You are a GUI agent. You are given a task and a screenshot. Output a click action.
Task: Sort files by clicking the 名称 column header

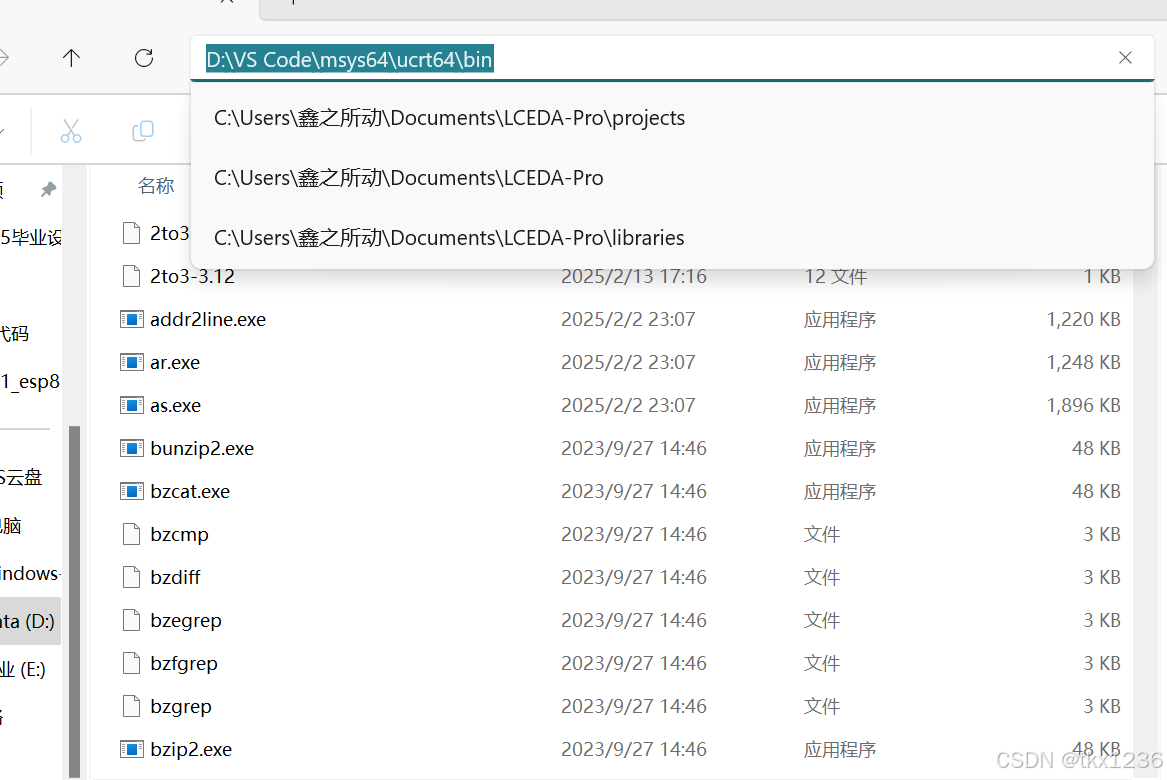156,185
